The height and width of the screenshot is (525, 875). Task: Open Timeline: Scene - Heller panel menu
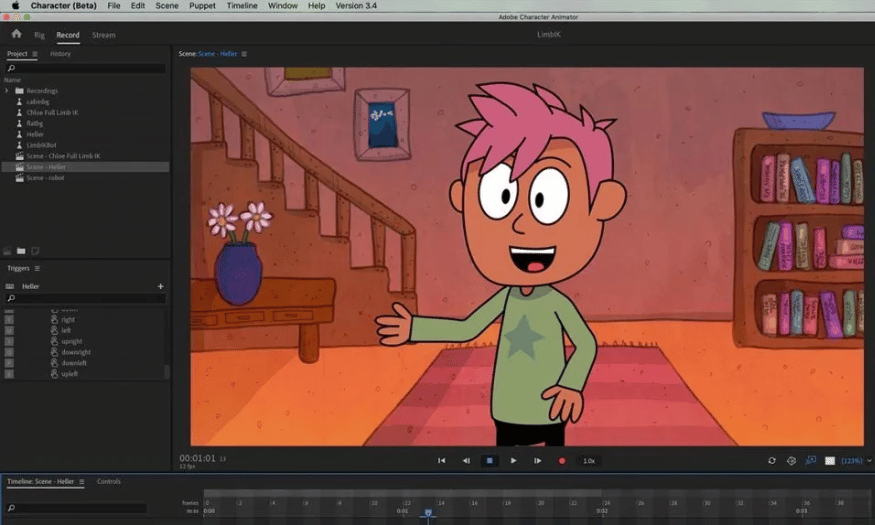[x=81, y=481]
